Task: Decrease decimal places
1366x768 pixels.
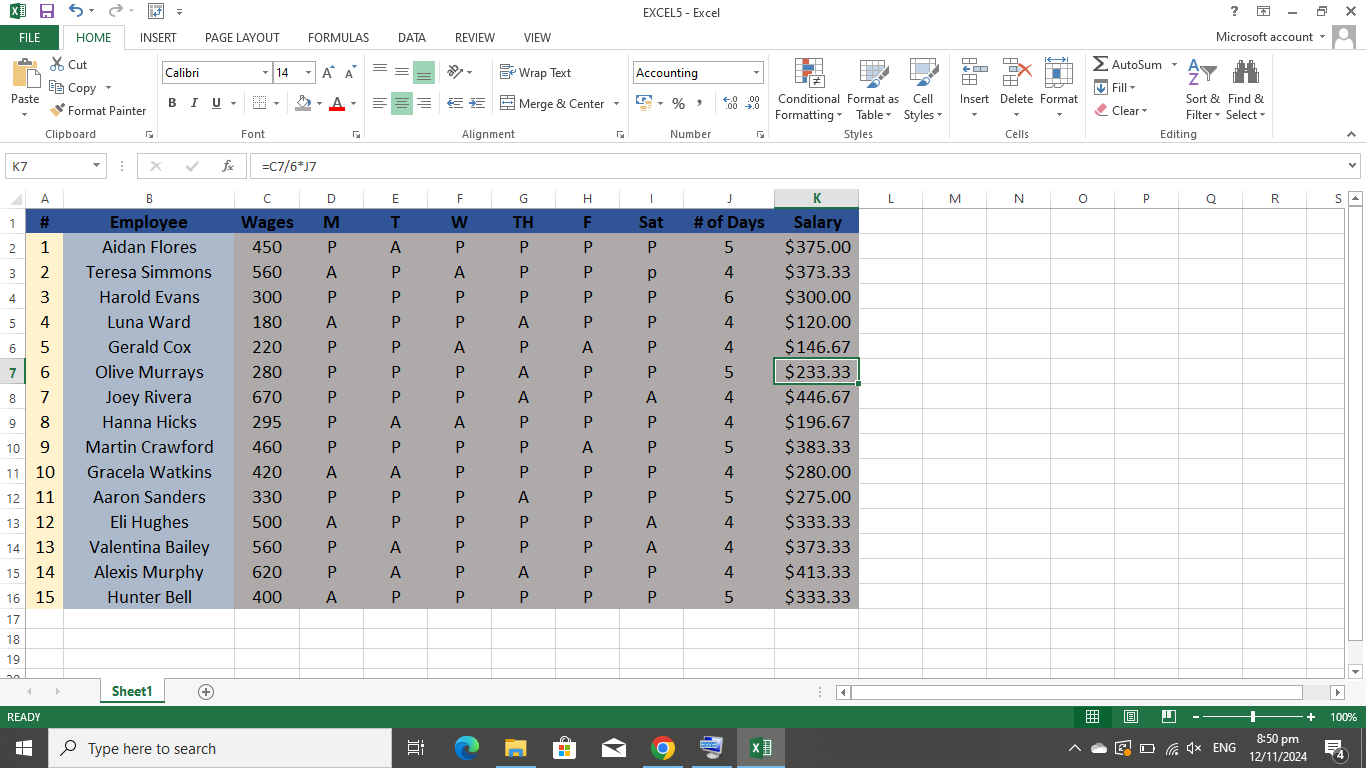Action: (752, 103)
